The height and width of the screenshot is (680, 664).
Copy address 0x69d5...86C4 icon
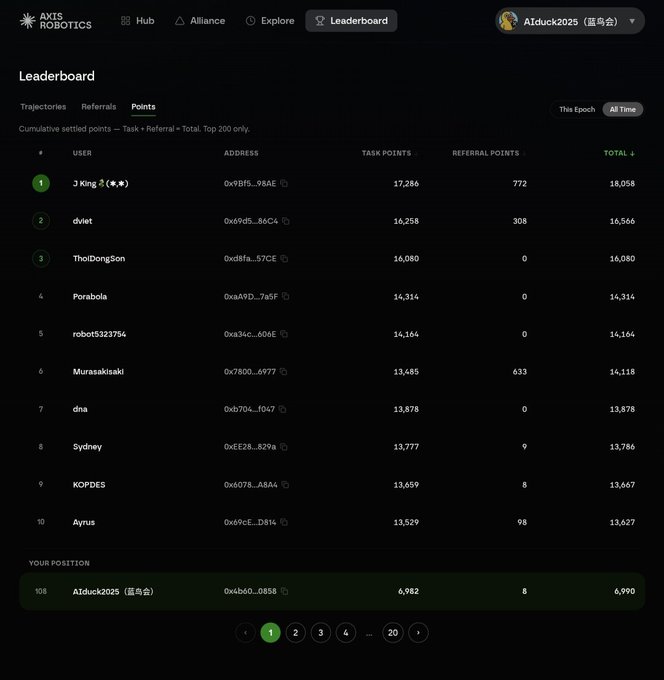pos(286,221)
